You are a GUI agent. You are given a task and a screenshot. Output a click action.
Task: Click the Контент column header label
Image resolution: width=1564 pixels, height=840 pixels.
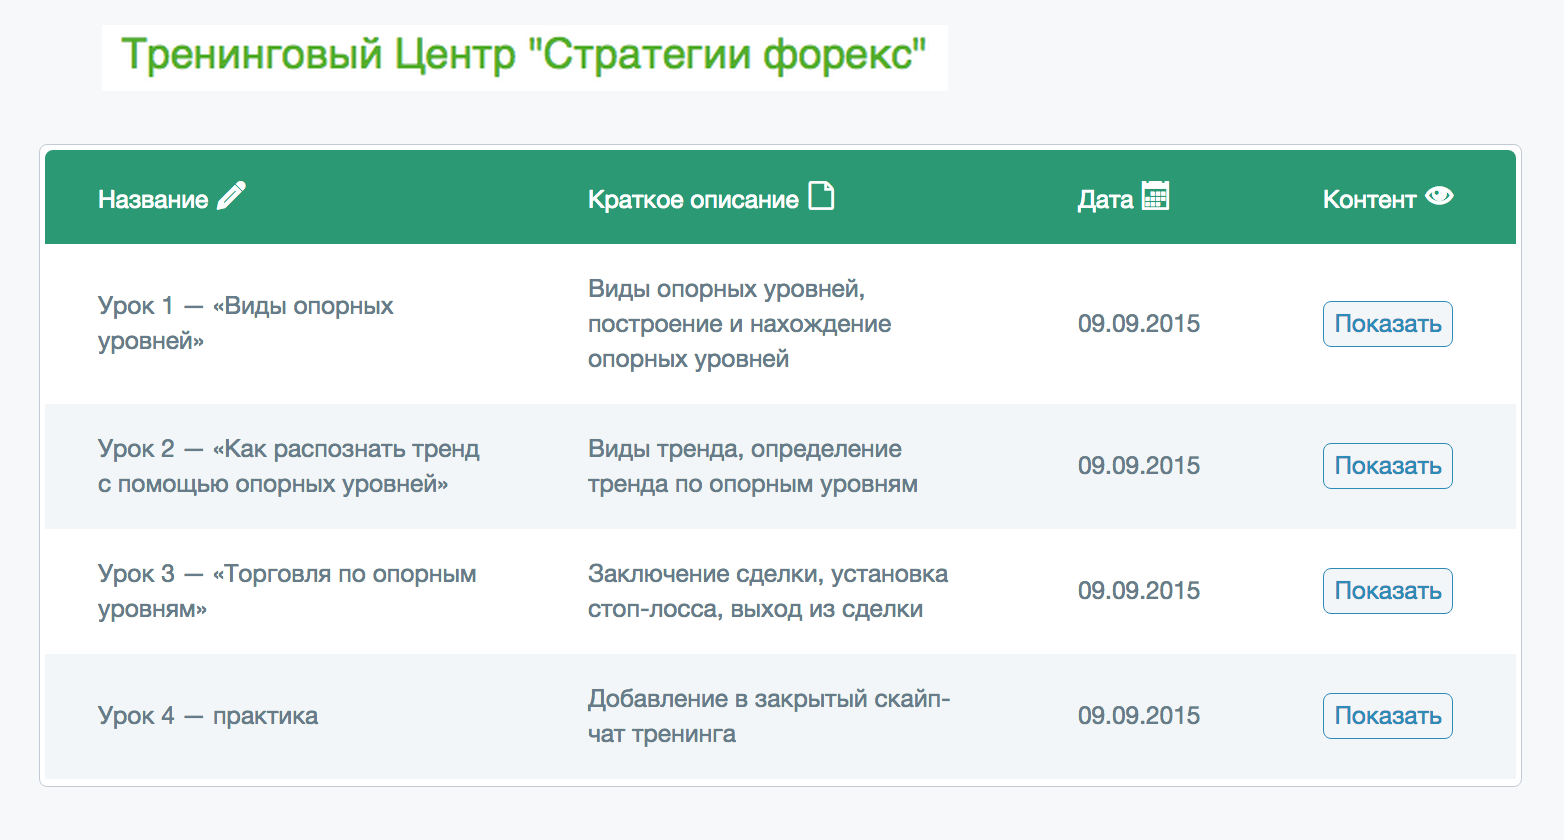[x=1369, y=200]
